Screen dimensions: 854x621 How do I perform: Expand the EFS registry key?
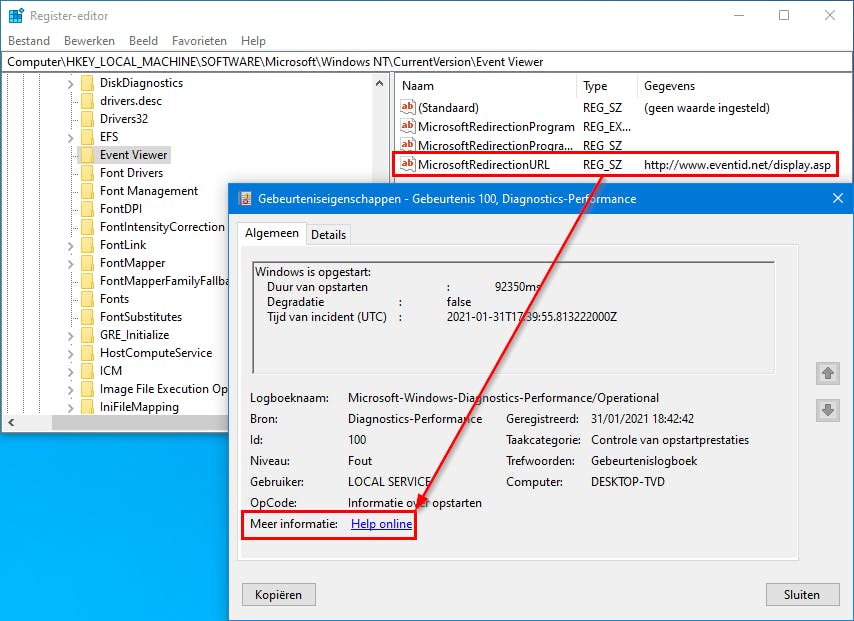click(70, 138)
